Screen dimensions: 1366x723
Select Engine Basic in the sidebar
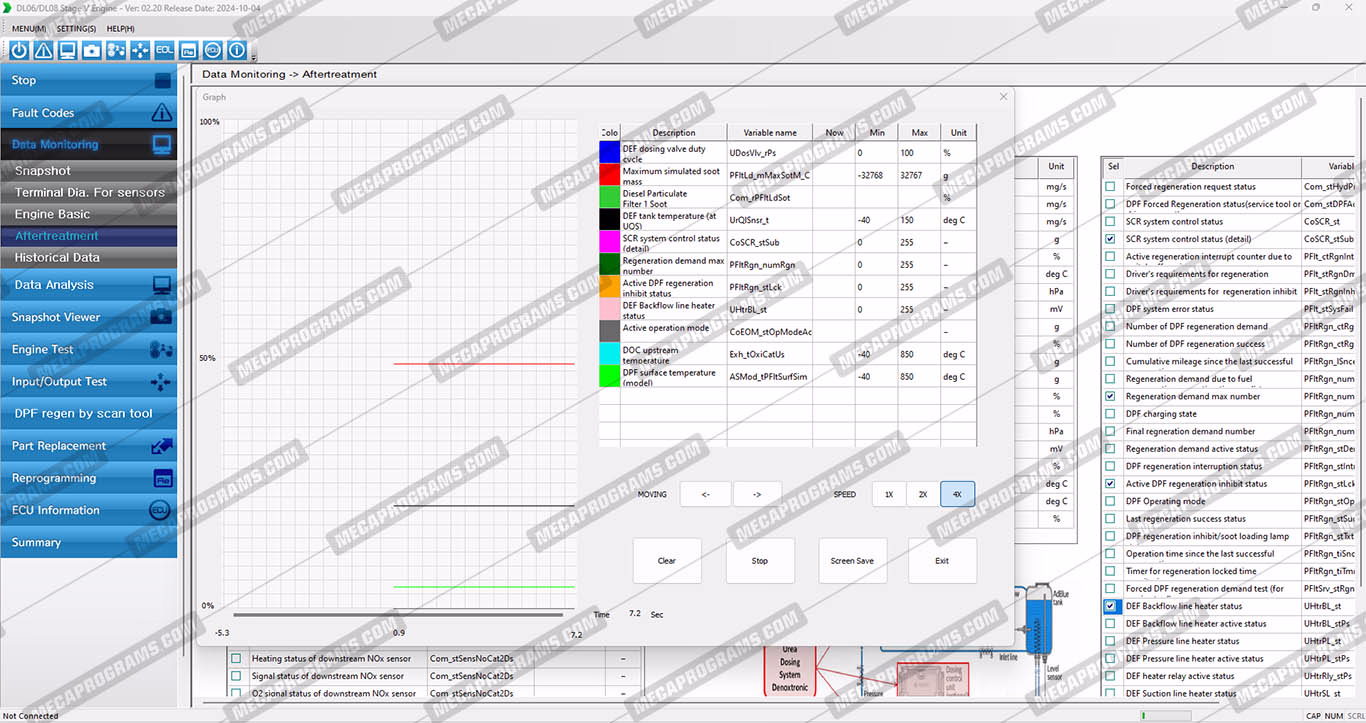52,214
